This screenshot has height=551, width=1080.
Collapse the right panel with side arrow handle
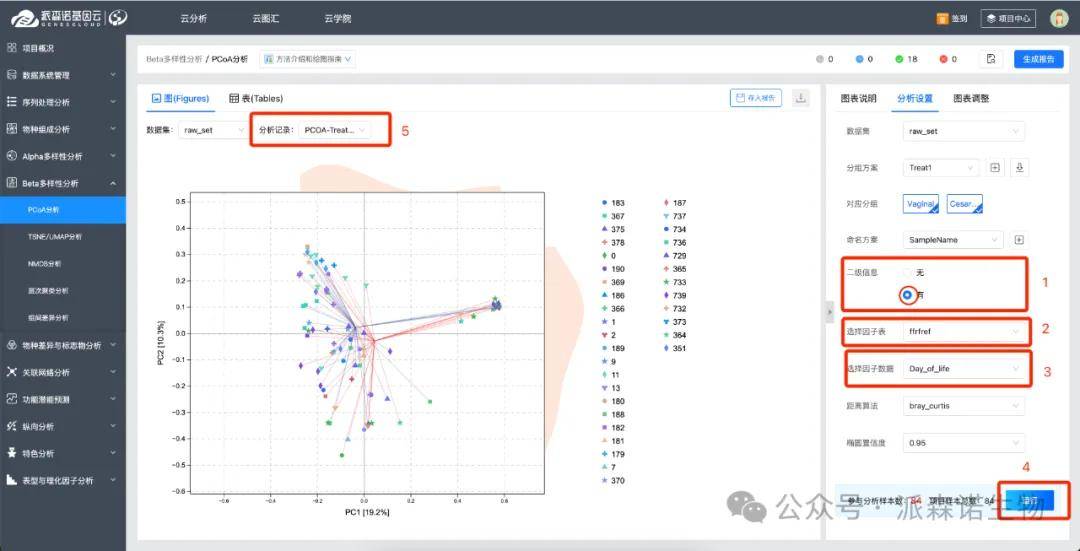click(828, 313)
